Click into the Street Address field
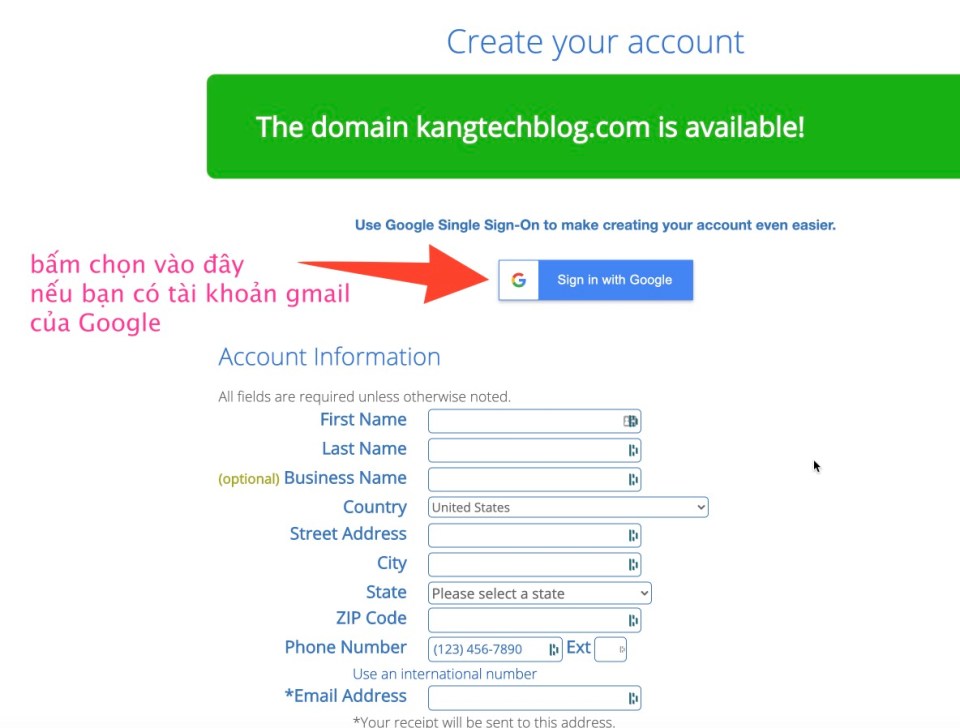The width and height of the screenshot is (960, 728). [534, 536]
